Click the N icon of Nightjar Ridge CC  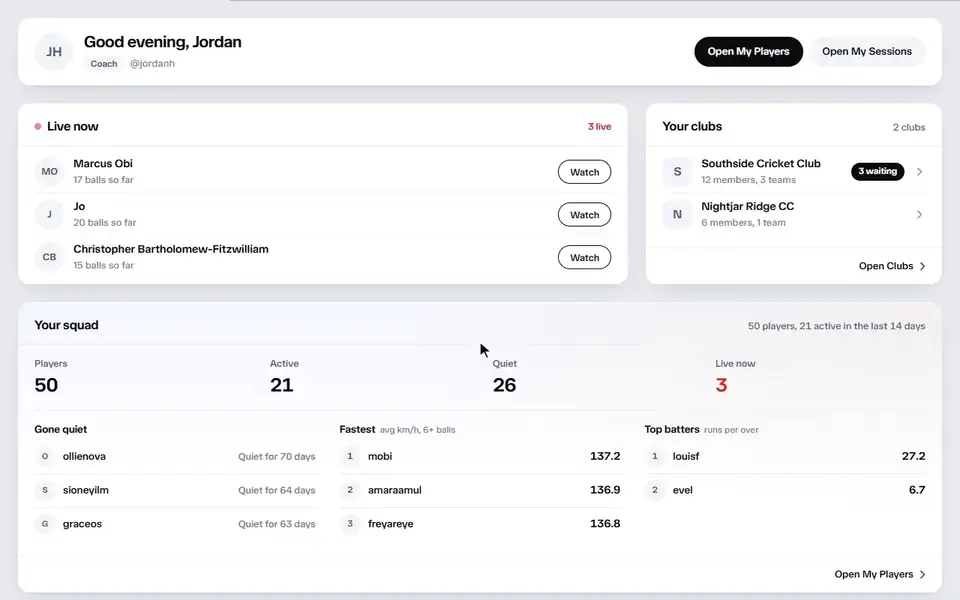[677, 214]
